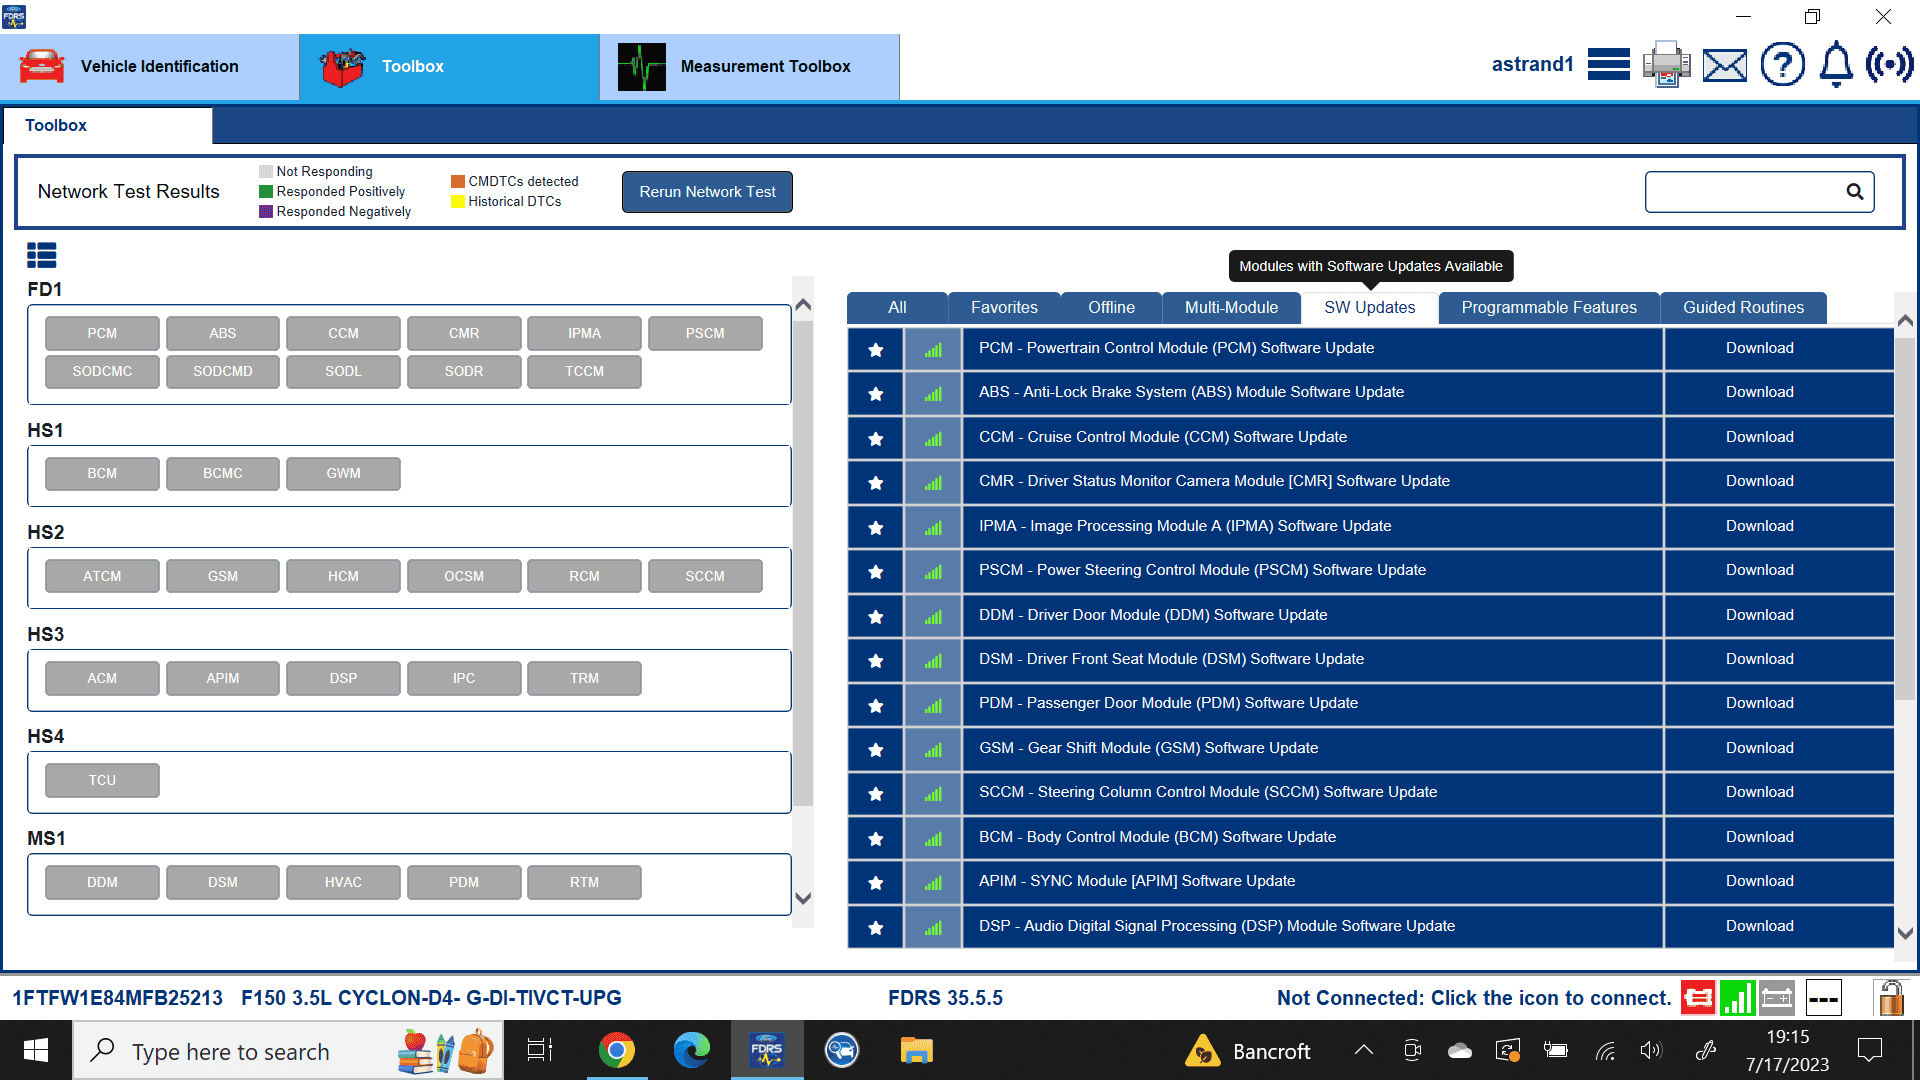Viewport: 1920px width, 1080px height.
Task: Show hidden system tray icons chevron
Action: click(x=1363, y=1050)
